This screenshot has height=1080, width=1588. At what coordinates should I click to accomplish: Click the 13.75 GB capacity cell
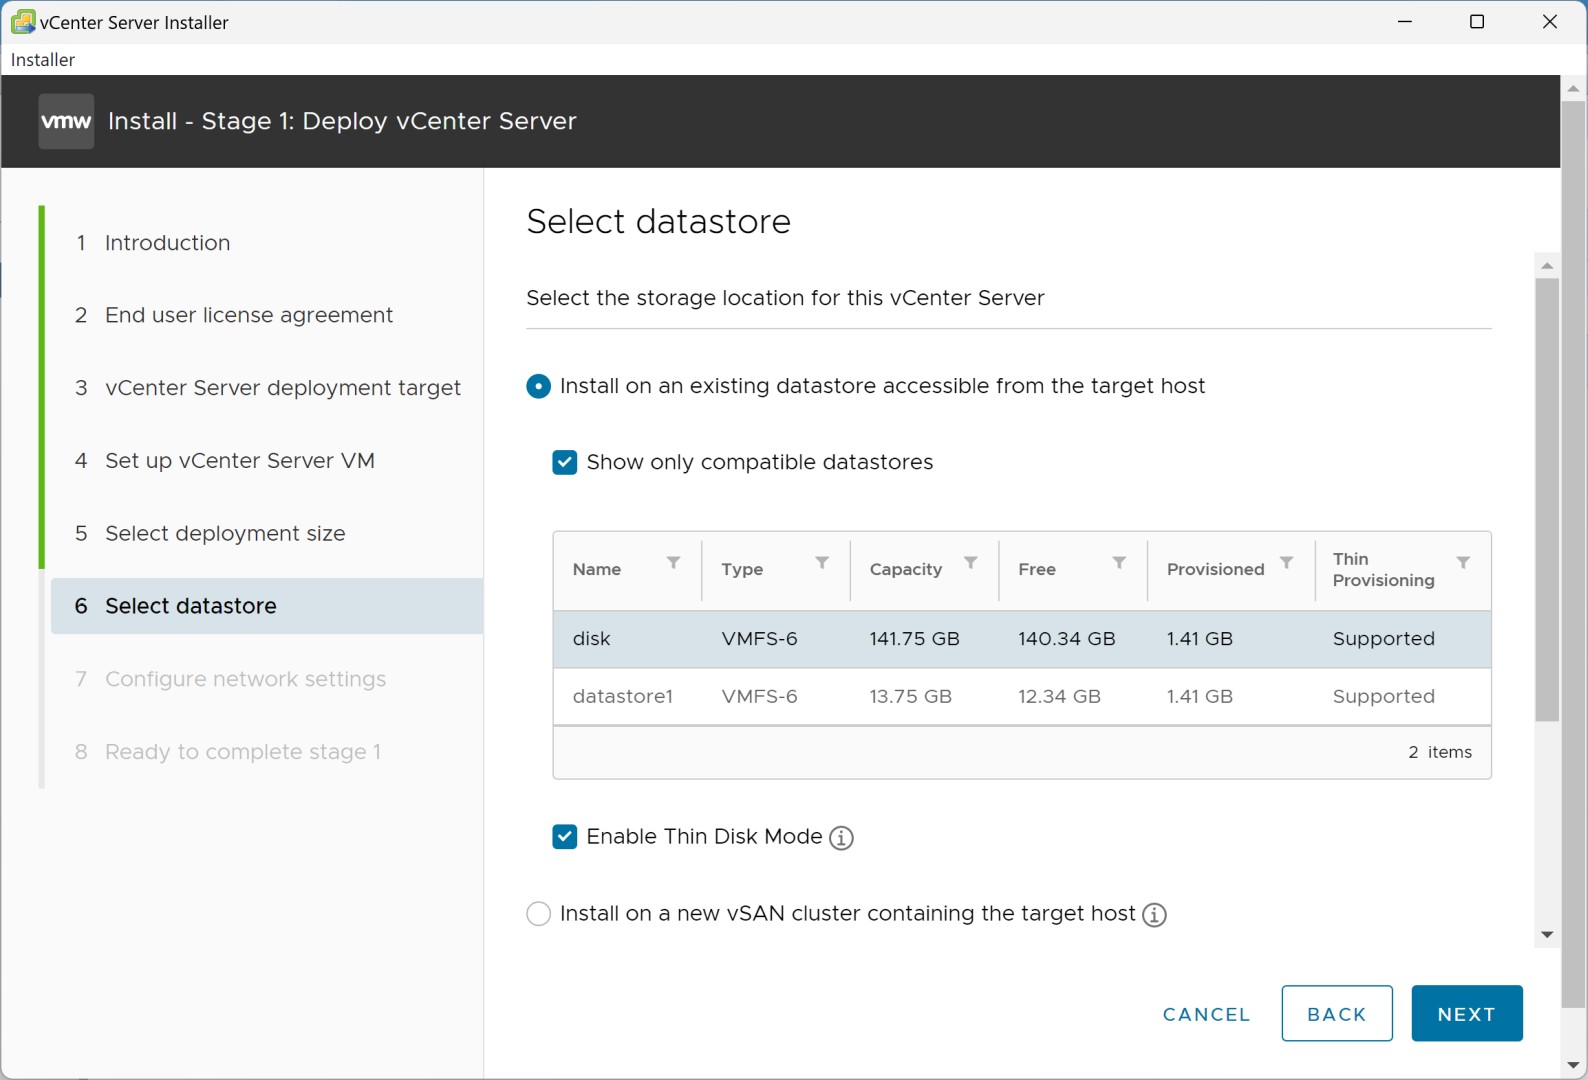910,697
